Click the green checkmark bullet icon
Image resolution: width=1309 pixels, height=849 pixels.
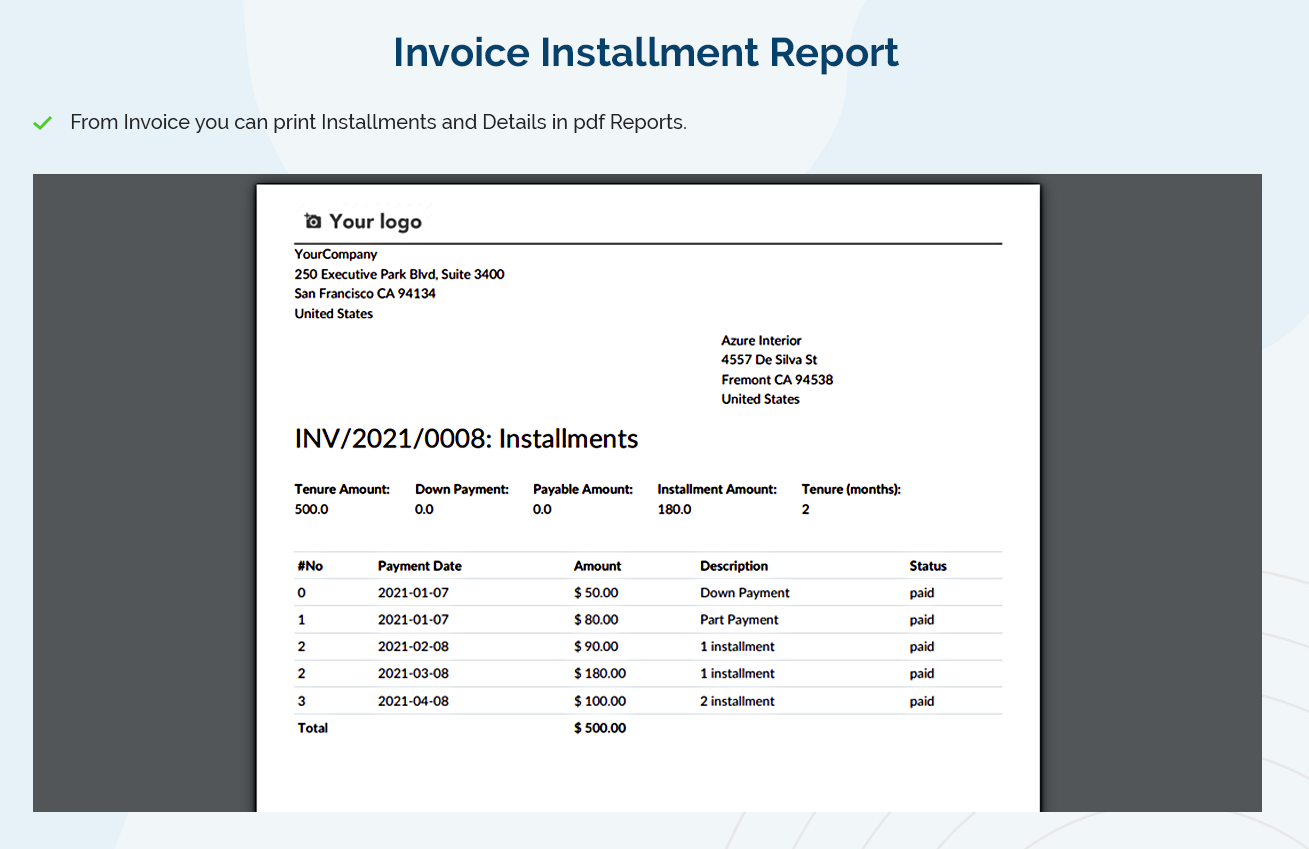tap(42, 123)
